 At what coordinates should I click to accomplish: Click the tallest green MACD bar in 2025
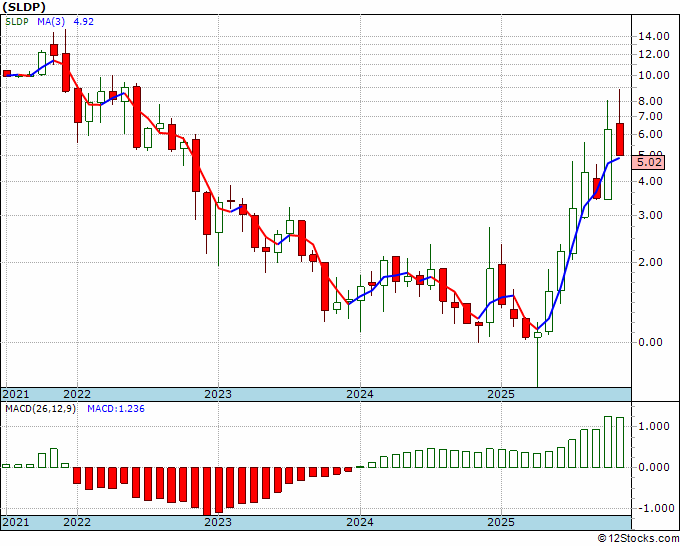click(608, 442)
